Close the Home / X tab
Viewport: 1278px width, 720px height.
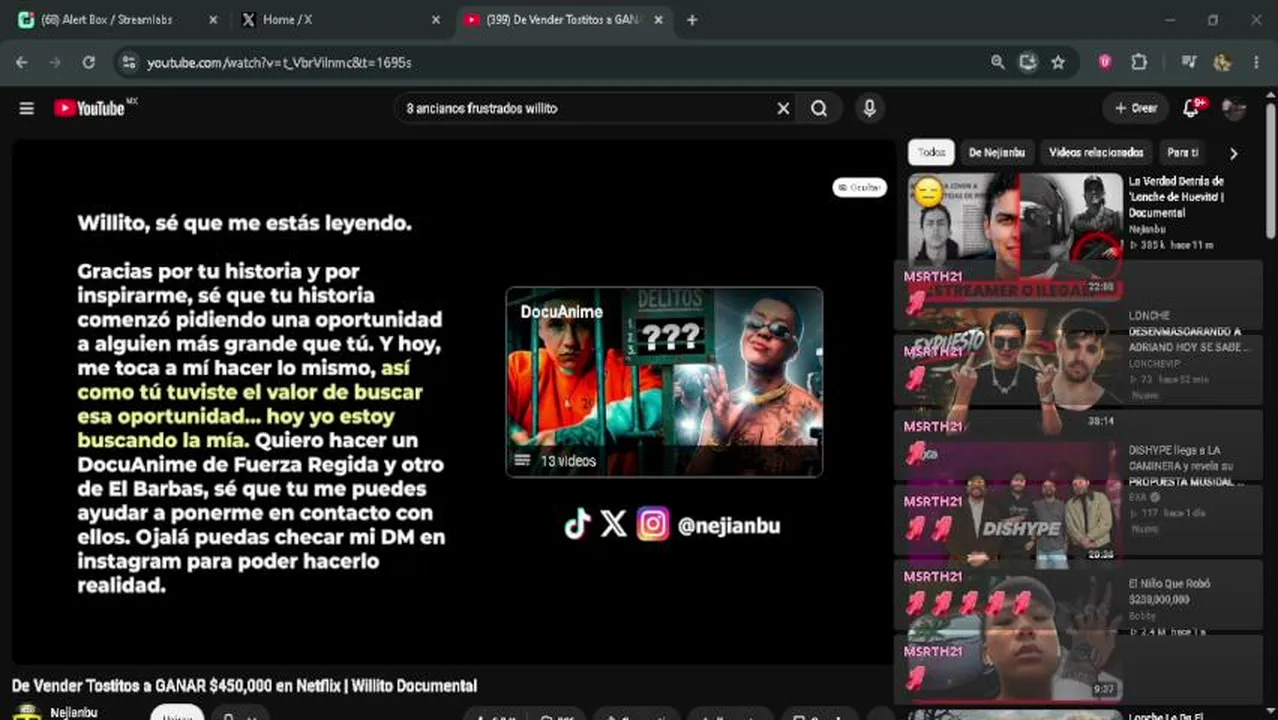click(435, 20)
